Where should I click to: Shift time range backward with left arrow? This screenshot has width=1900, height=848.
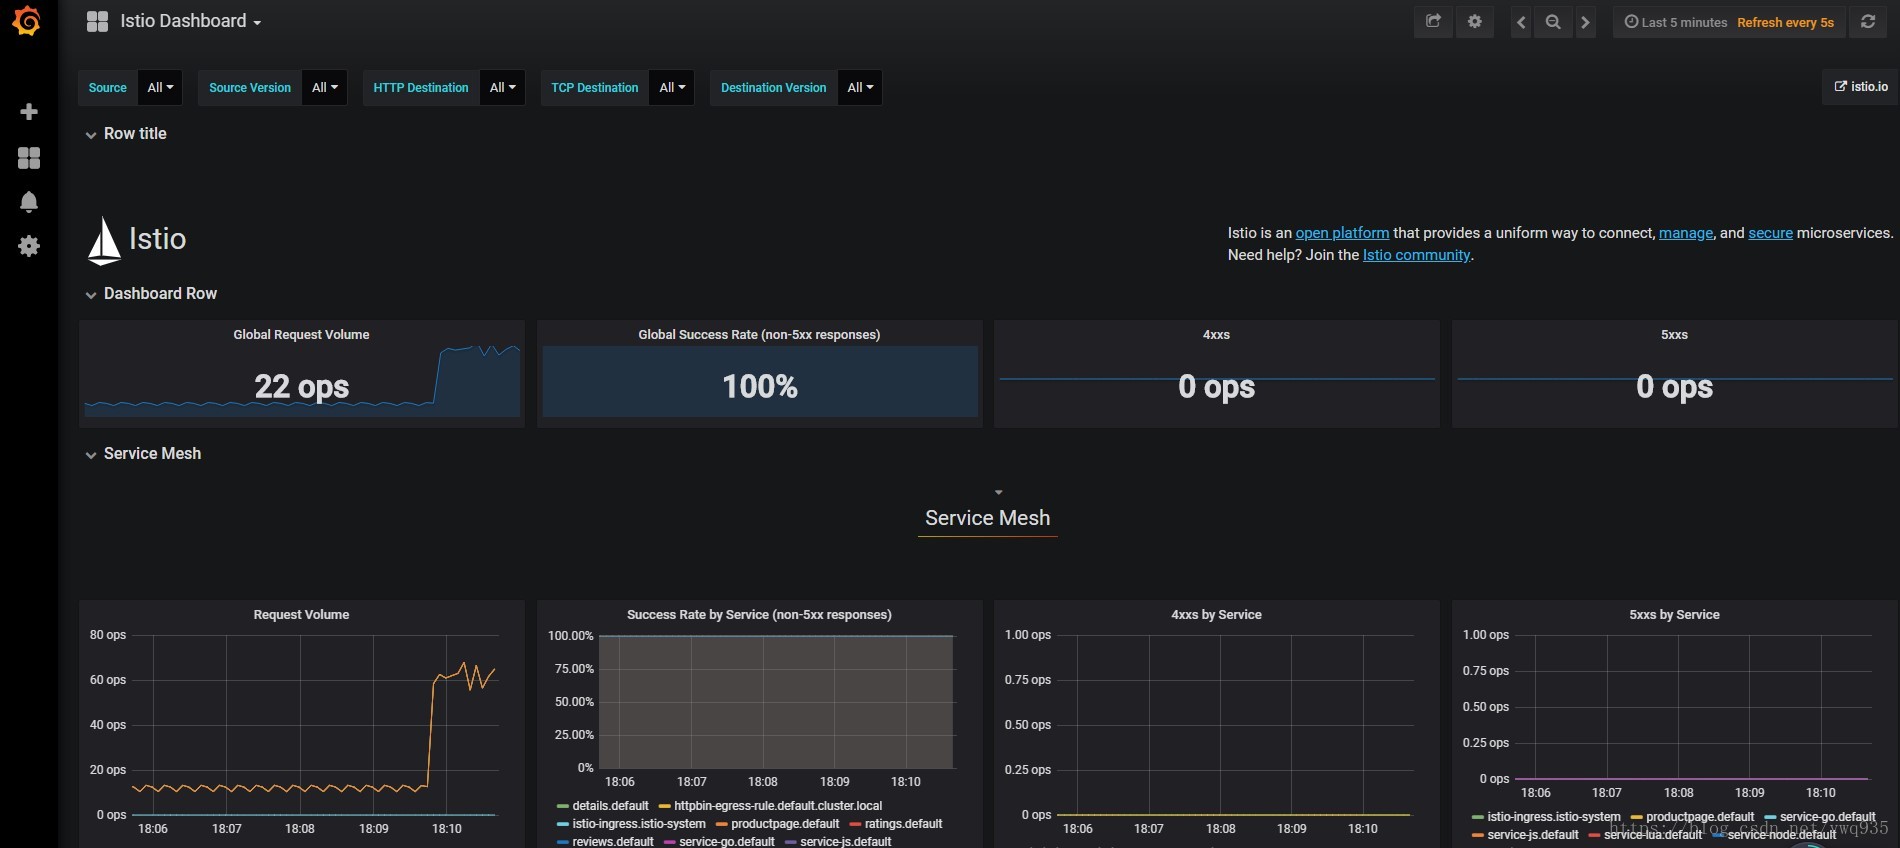coord(1521,22)
